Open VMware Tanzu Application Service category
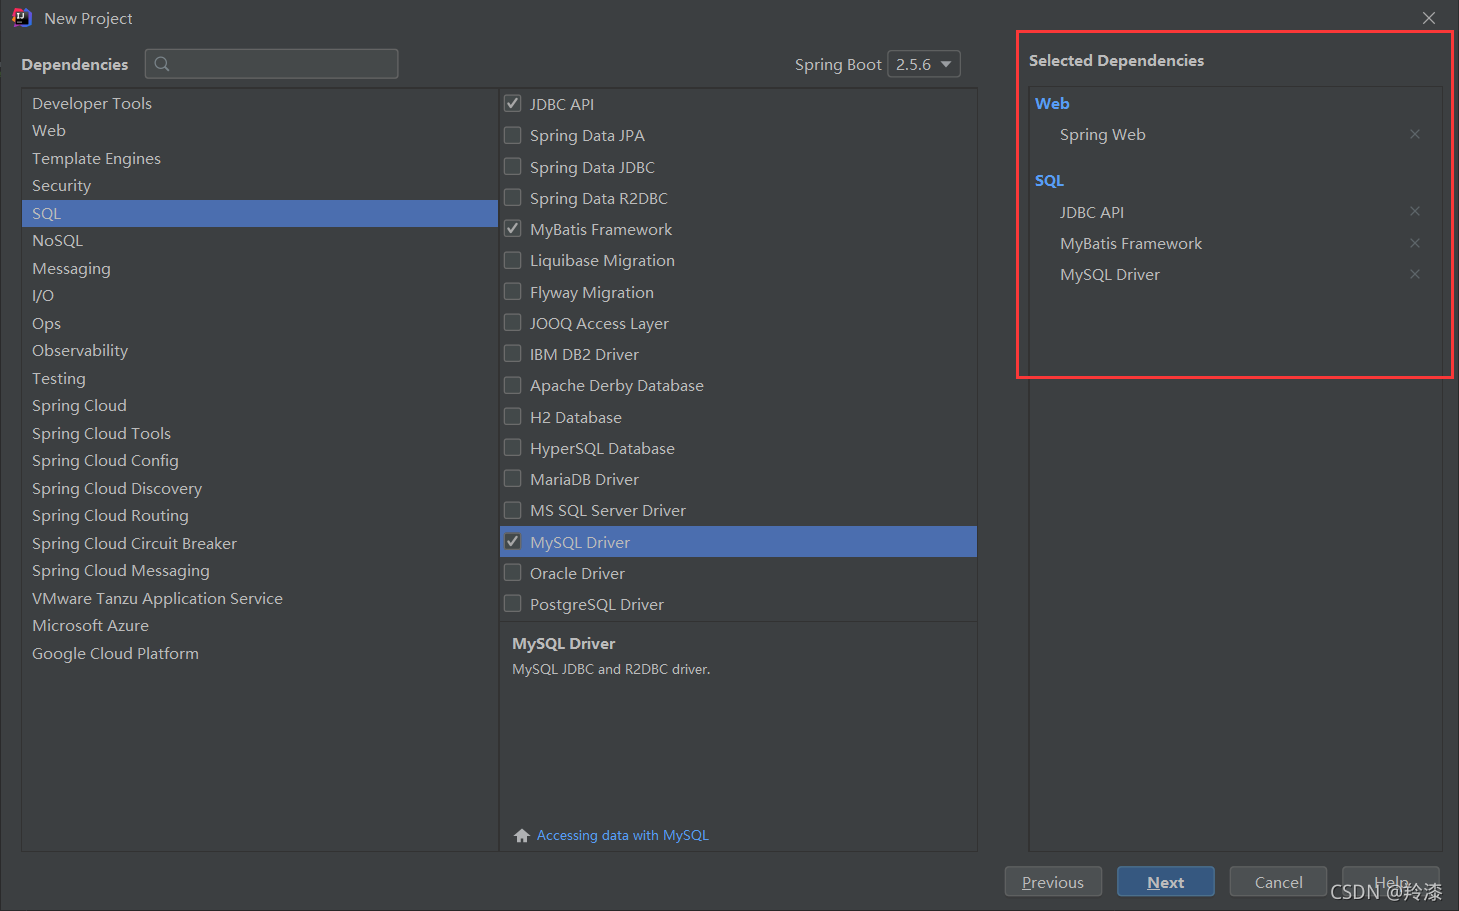The width and height of the screenshot is (1459, 911). click(260, 598)
